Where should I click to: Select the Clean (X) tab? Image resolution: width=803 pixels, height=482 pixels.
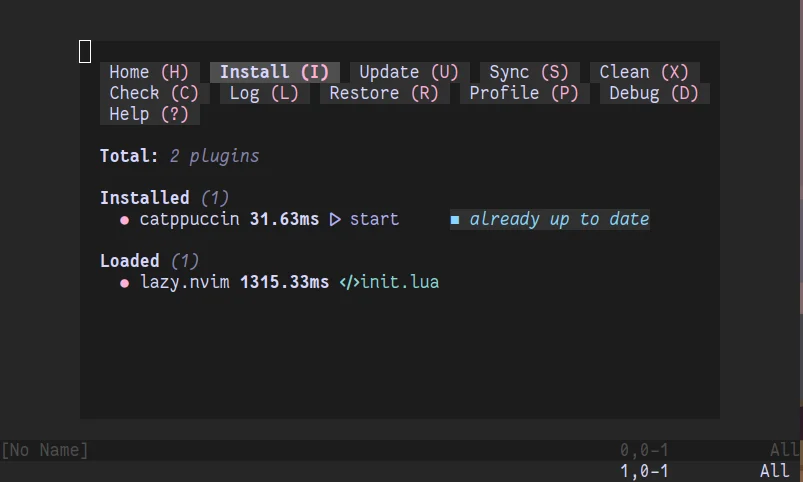[x=644, y=72]
